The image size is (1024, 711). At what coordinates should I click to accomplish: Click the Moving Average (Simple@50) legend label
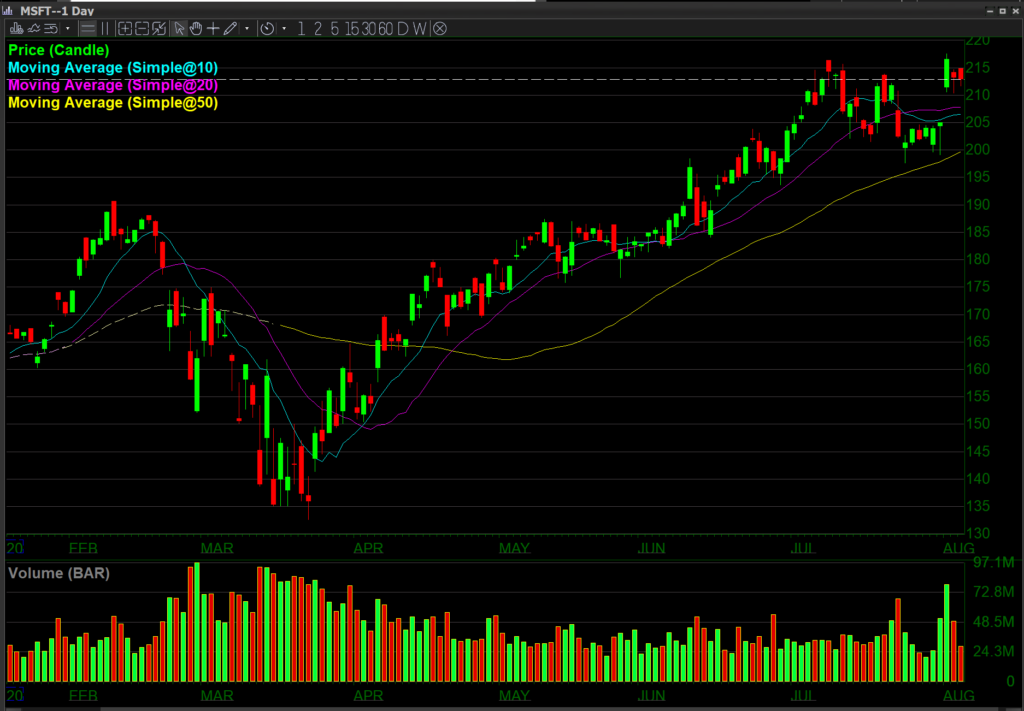tap(112, 103)
